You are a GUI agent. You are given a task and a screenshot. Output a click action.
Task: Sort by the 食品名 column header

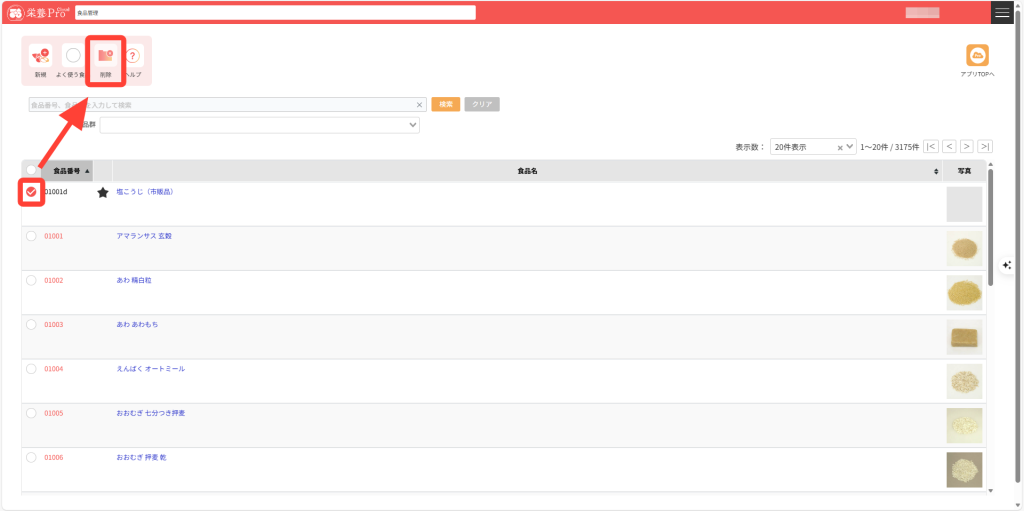[x=527, y=171]
